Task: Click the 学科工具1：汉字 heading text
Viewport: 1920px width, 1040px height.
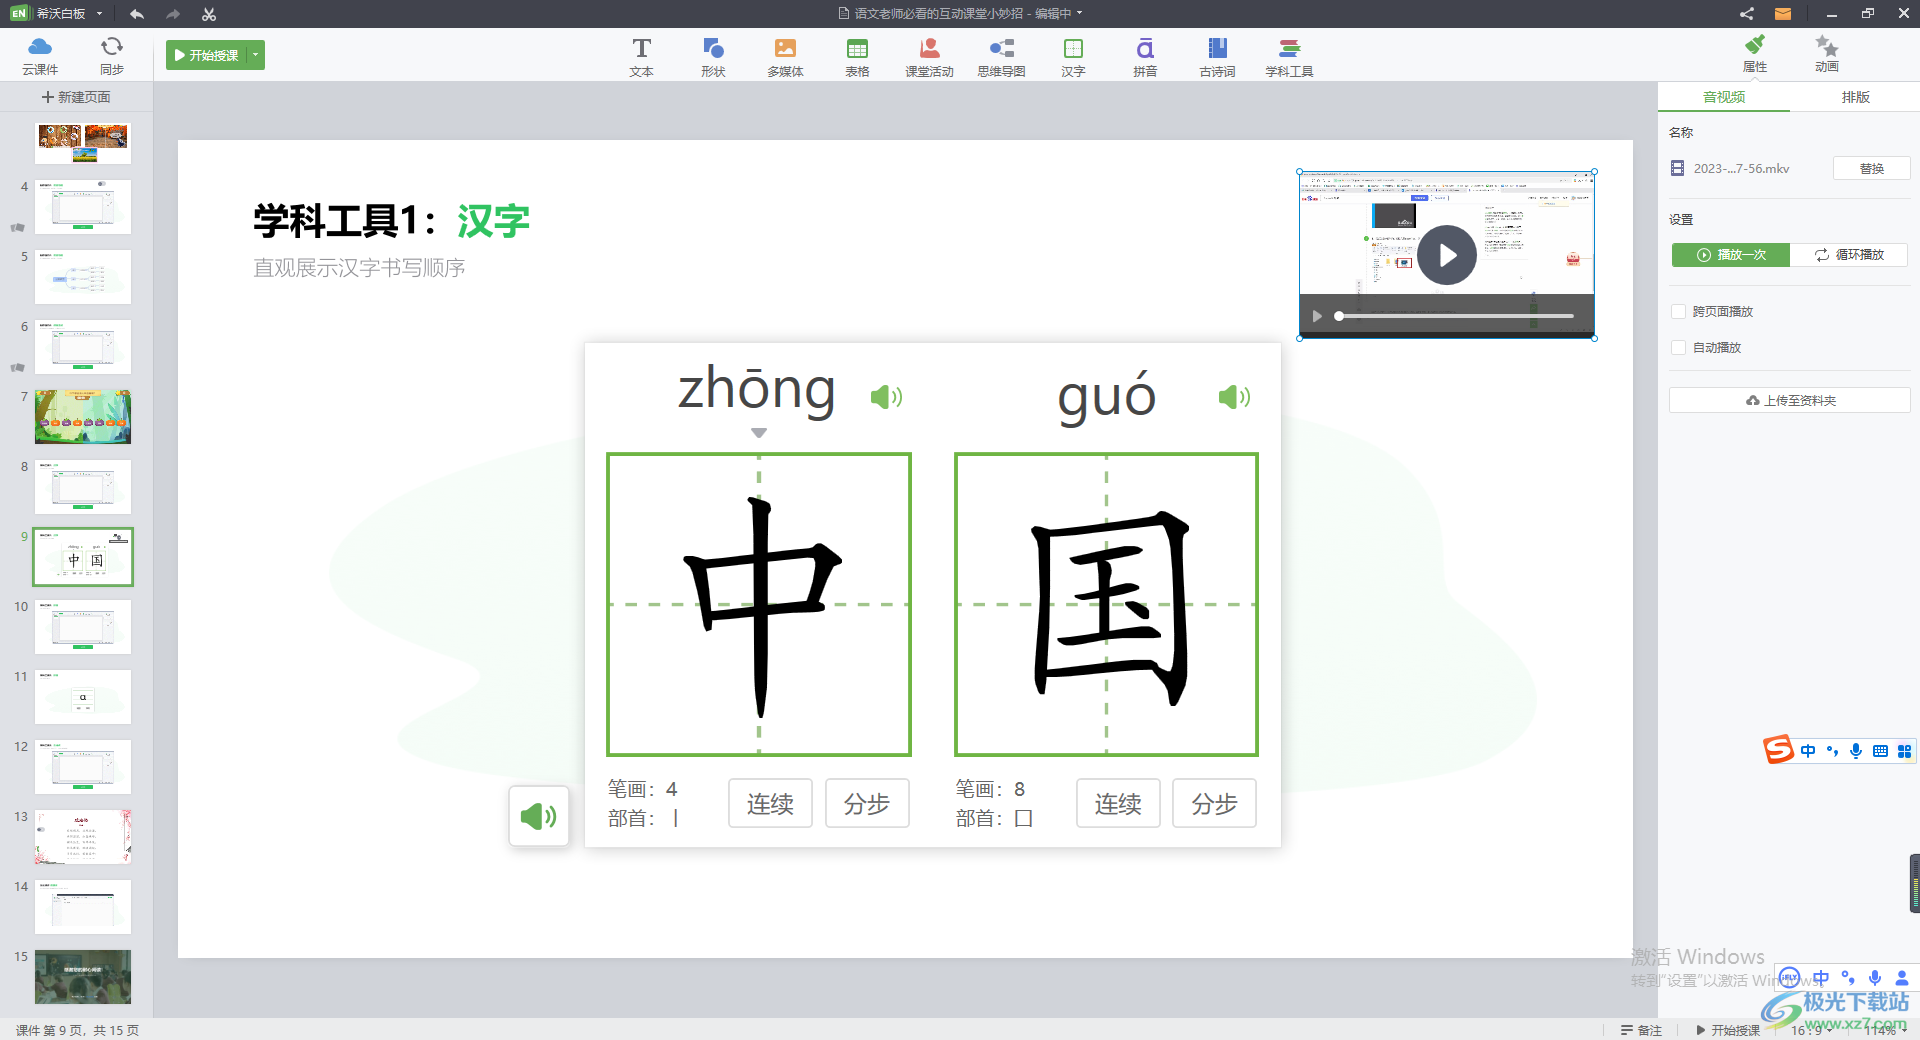Action: pyautogui.click(x=391, y=221)
